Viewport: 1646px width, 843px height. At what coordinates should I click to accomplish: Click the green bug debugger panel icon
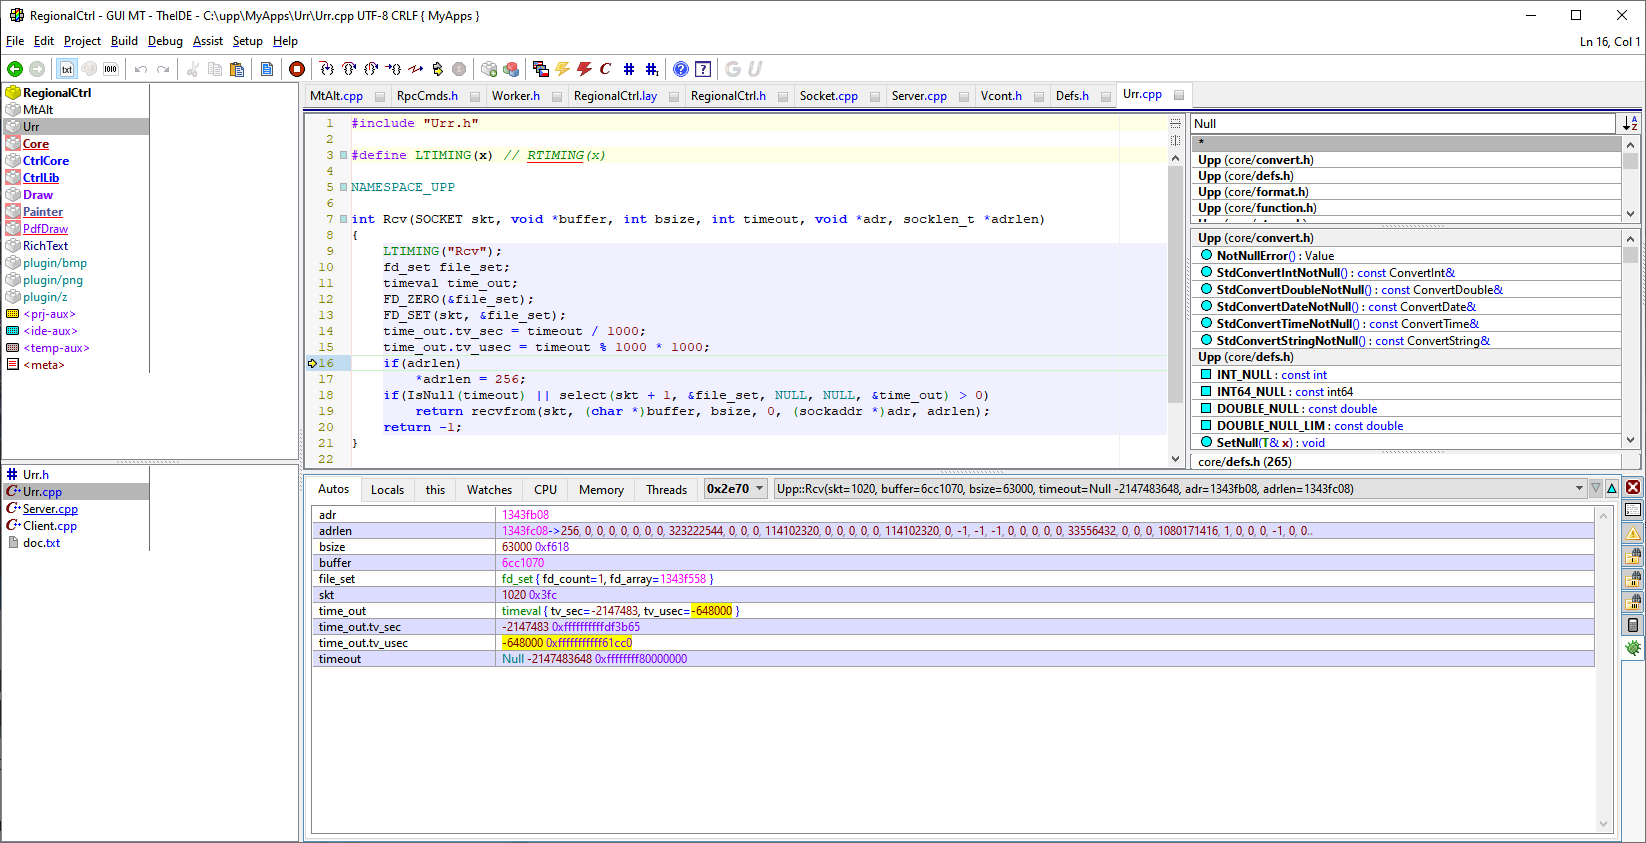pyautogui.click(x=1633, y=648)
